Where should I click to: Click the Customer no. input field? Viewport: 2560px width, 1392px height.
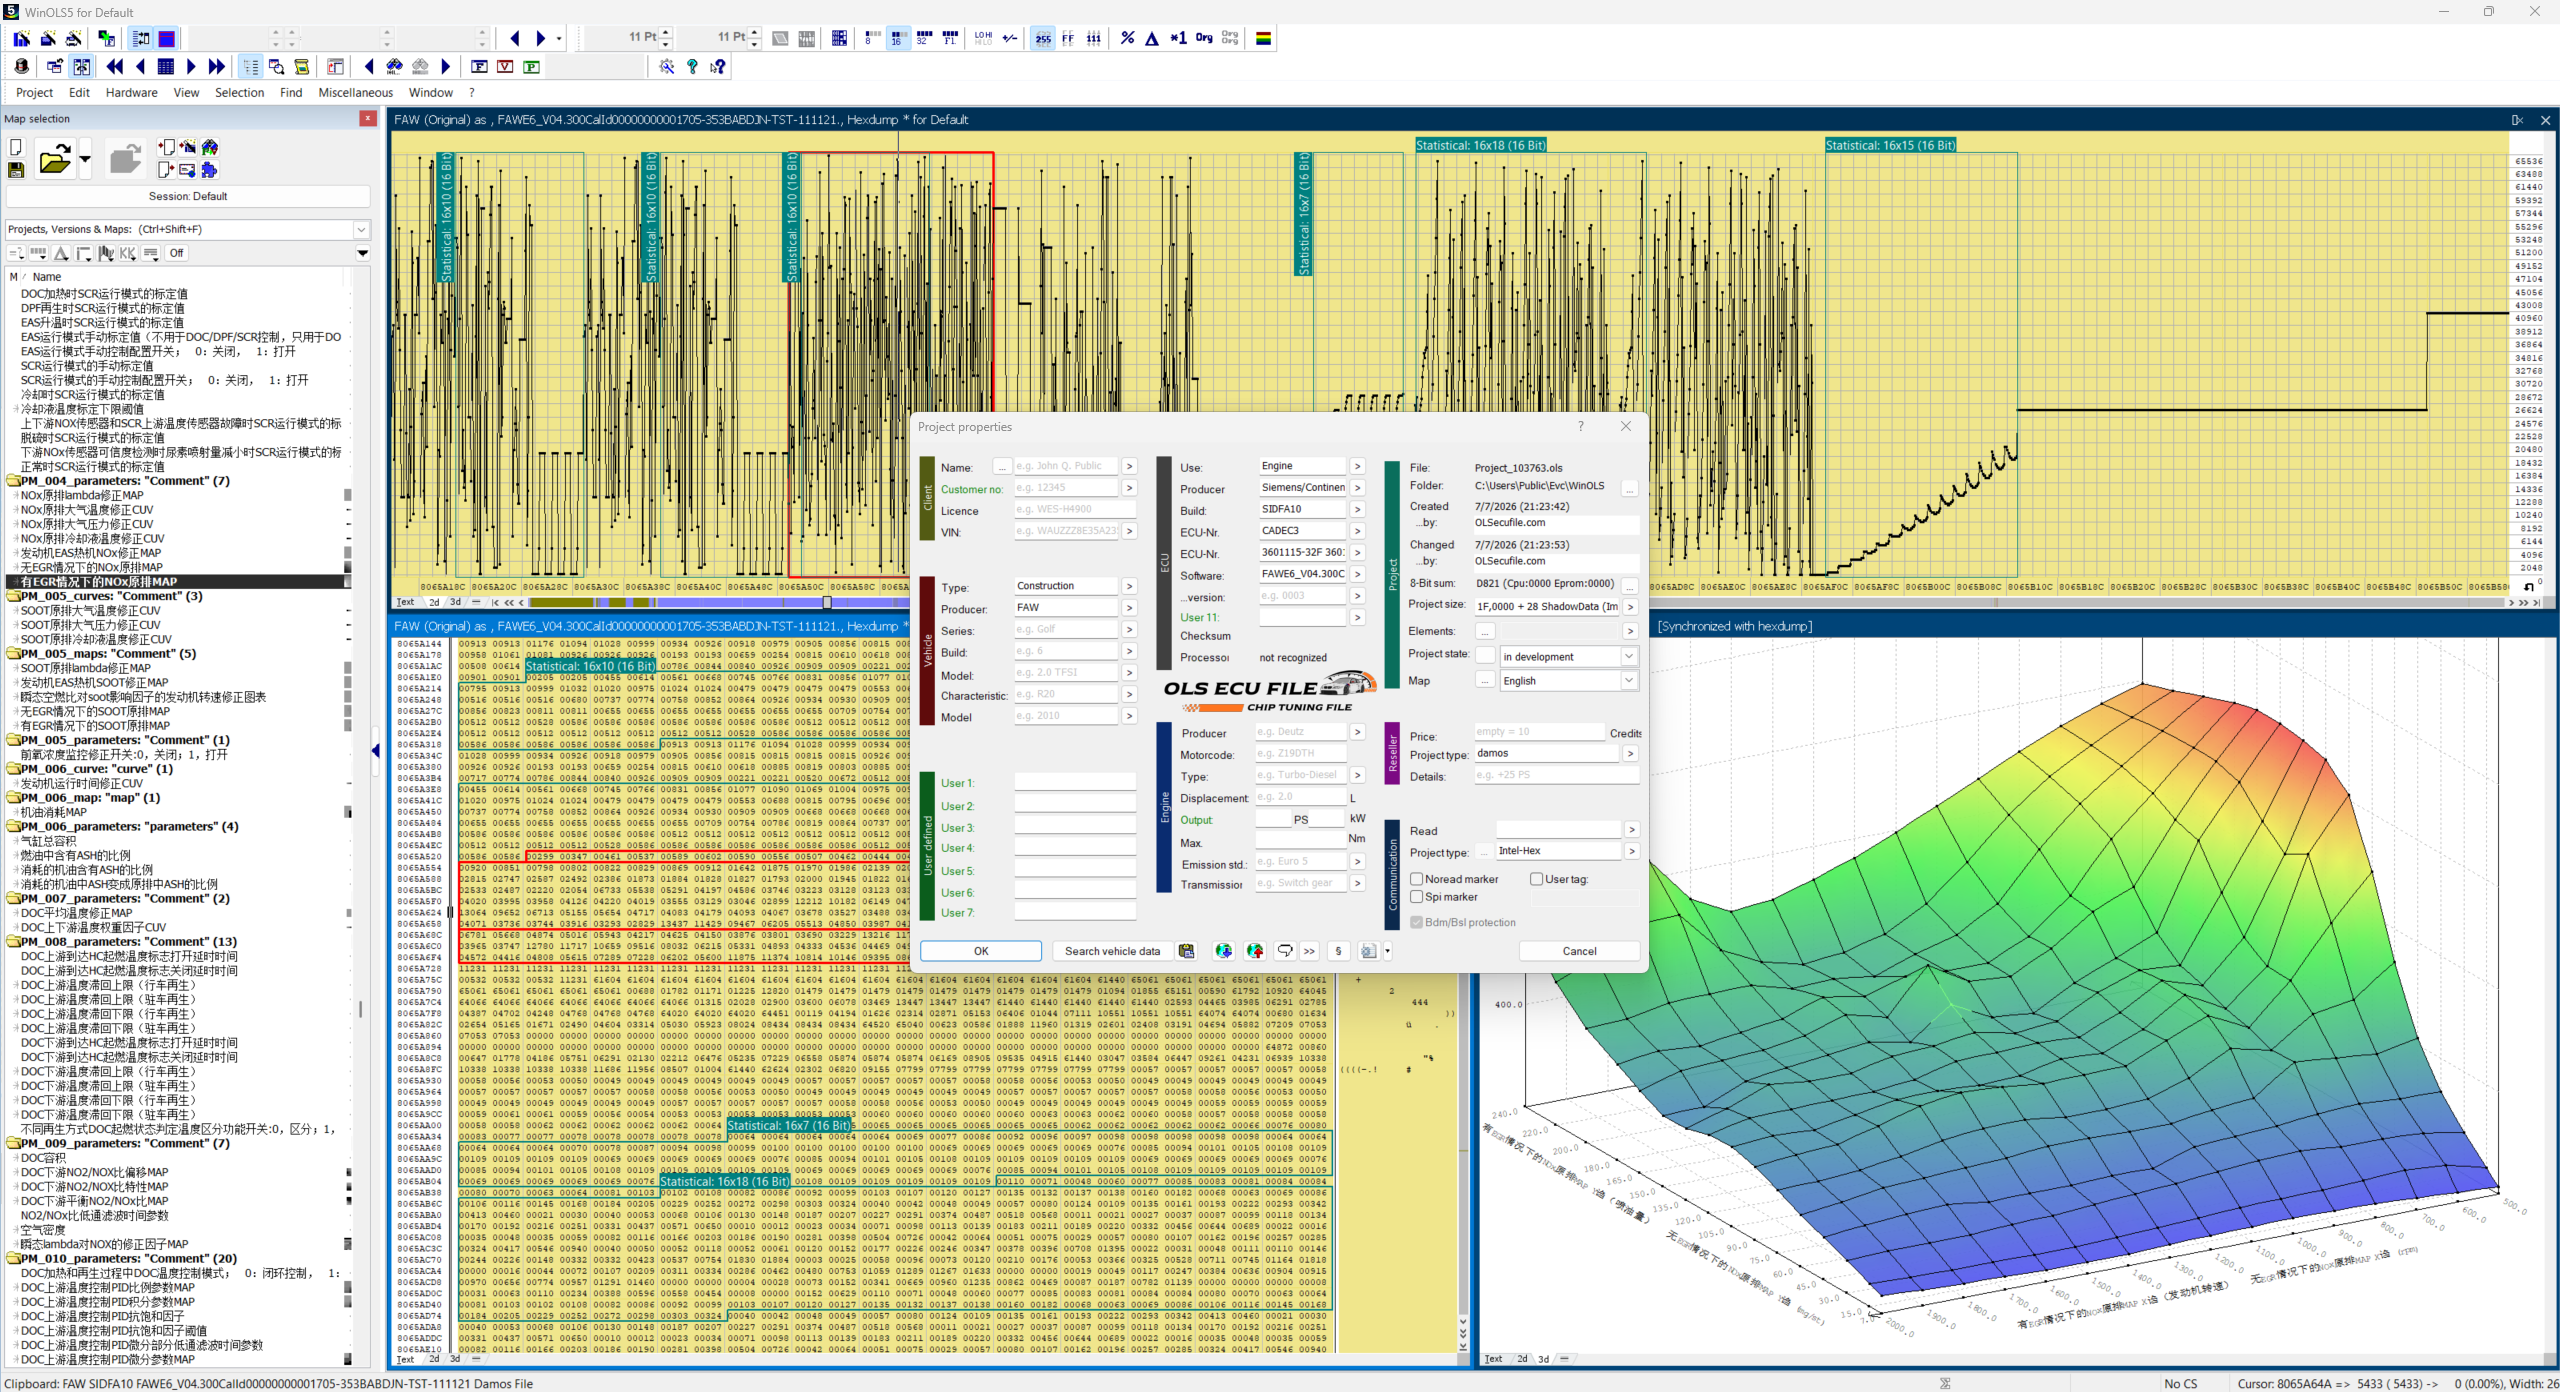[1066, 488]
